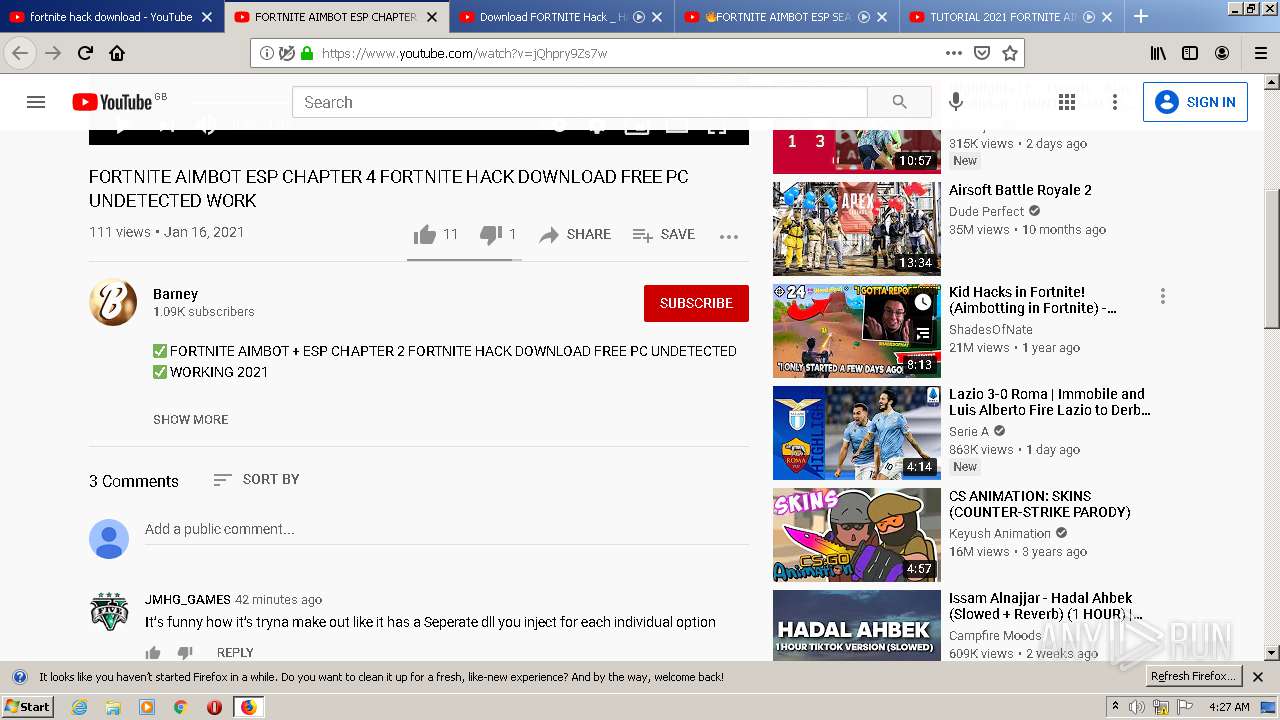Open the 'Airsoft Battle Royale 2' thumbnail
The height and width of the screenshot is (720, 1280).
857,228
